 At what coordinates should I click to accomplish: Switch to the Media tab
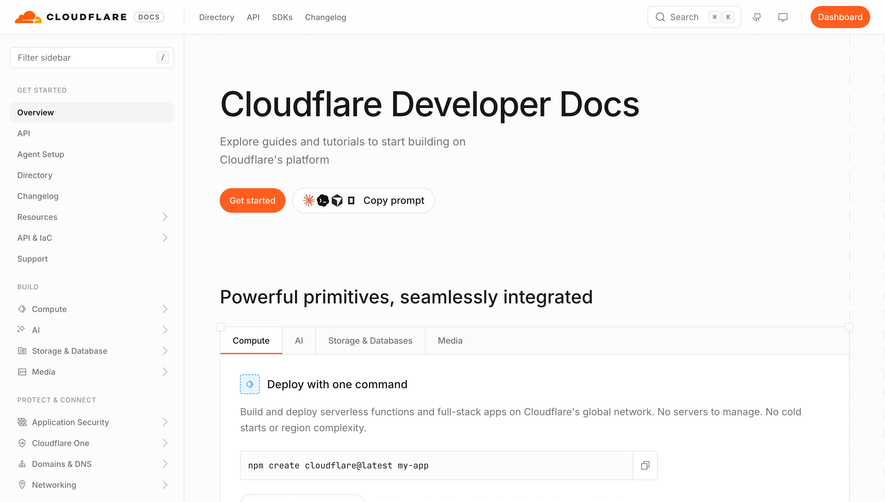click(x=450, y=341)
